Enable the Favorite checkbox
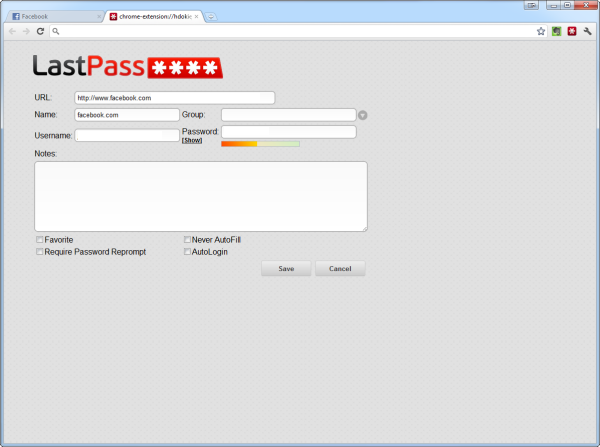Image resolution: width=600 pixels, height=447 pixels. pyautogui.click(x=40, y=240)
